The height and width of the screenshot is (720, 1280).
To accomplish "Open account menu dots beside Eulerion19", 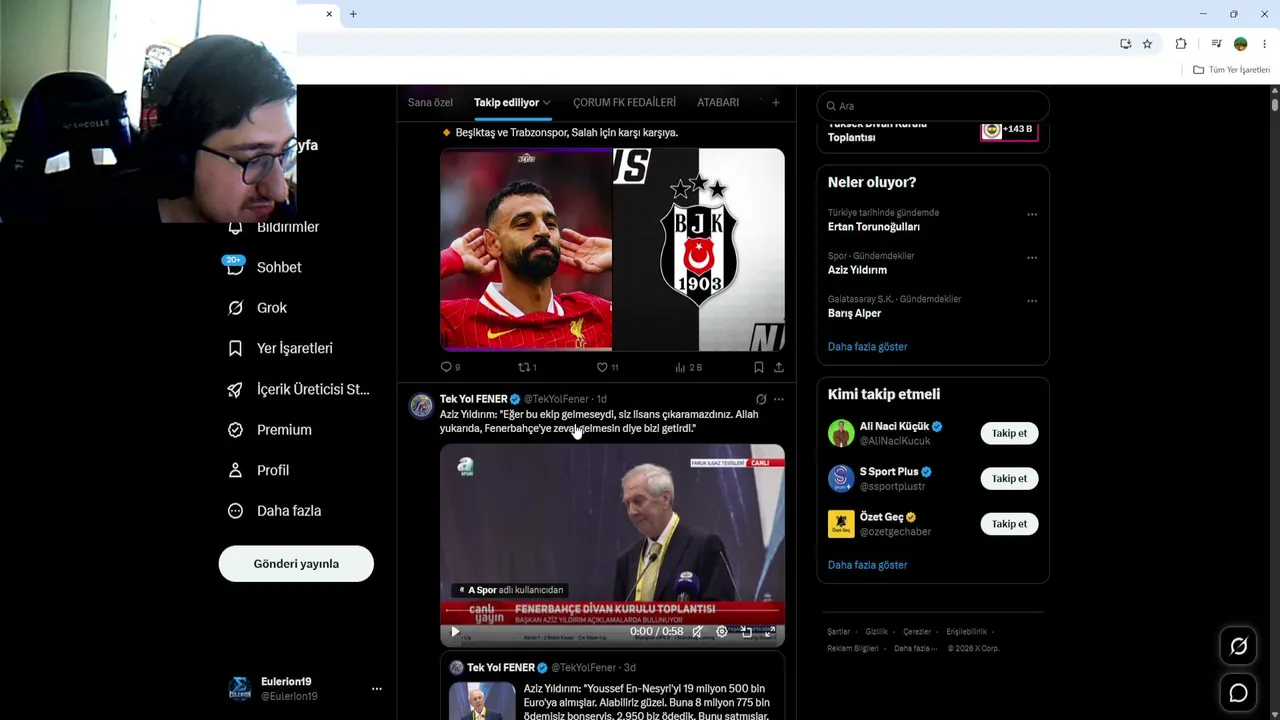I will click(376, 689).
